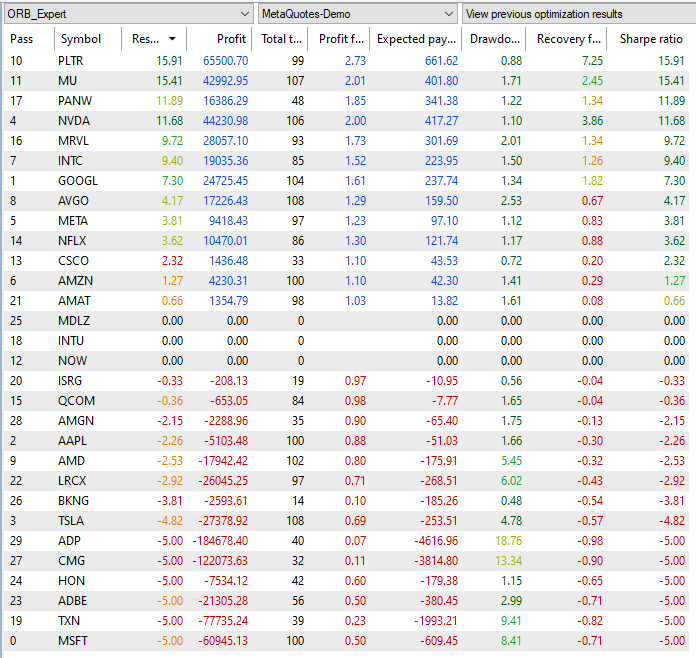This screenshot has width=696, height=658.
Task: Select the MDLZ symbol cell
Action: coord(74,321)
